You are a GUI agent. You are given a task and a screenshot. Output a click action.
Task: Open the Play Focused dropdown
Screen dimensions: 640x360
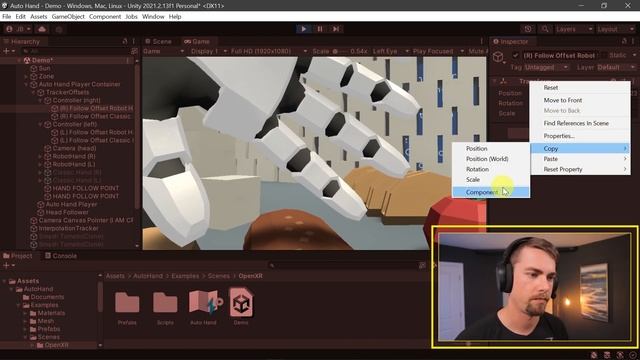click(x=438, y=51)
